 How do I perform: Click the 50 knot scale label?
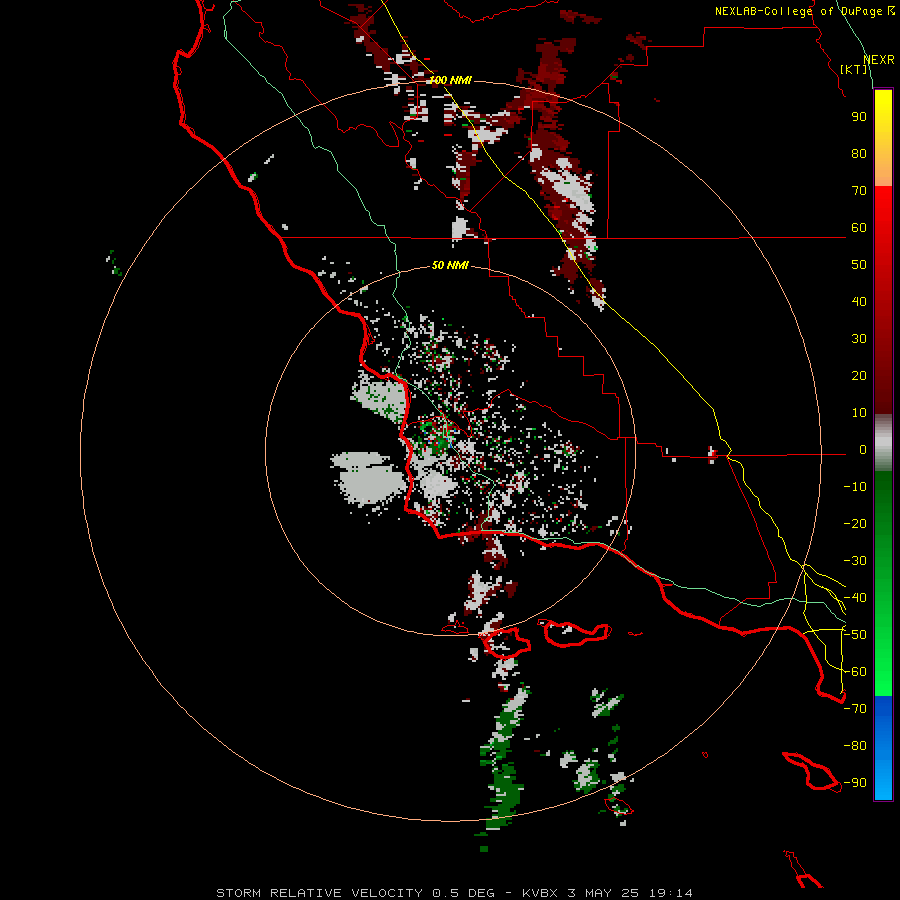point(859,265)
